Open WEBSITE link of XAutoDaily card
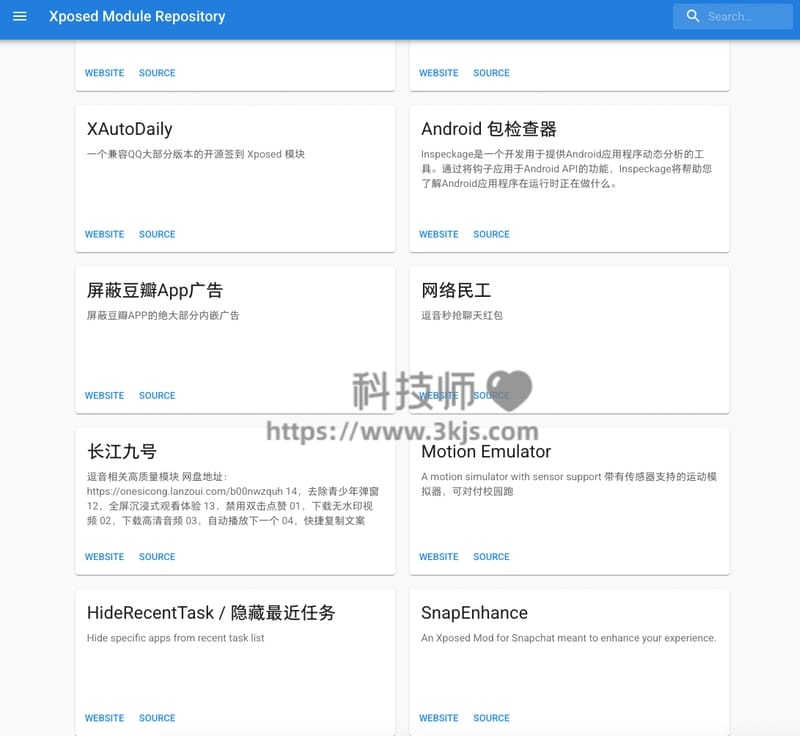The height and width of the screenshot is (736, 800). [105, 234]
